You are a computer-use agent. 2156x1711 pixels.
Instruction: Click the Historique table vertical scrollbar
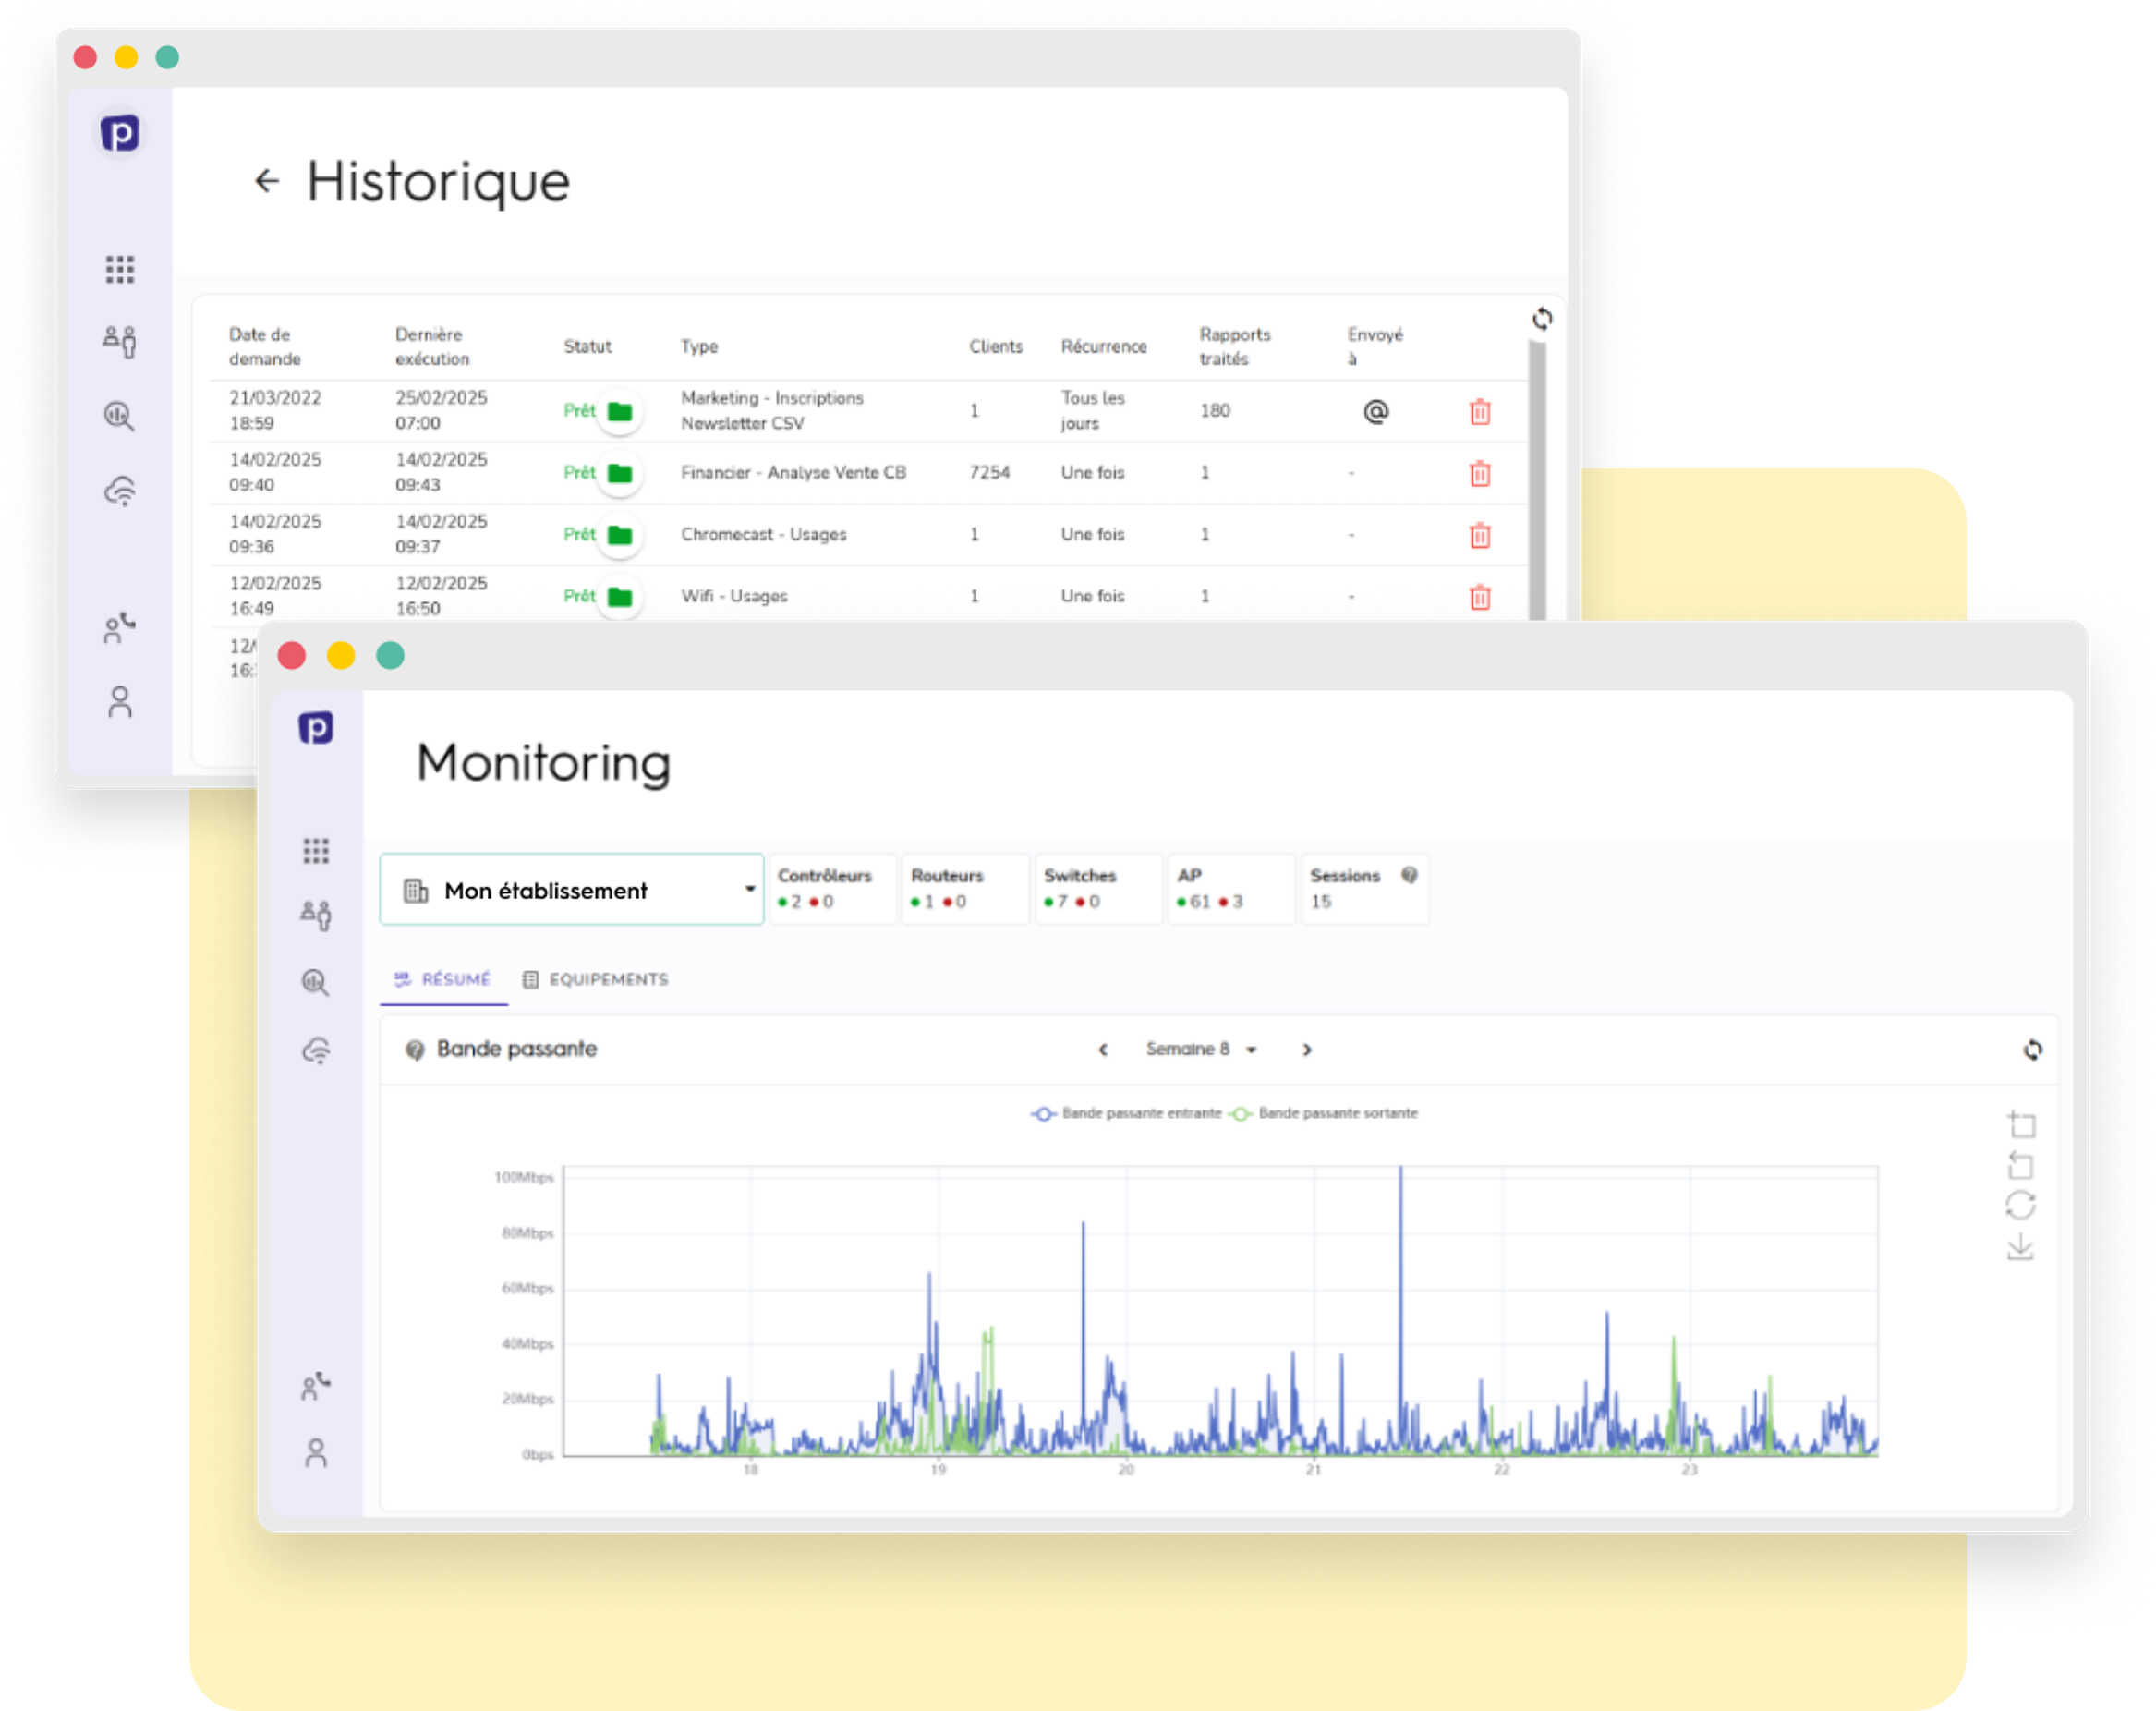click(x=1538, y=480)
